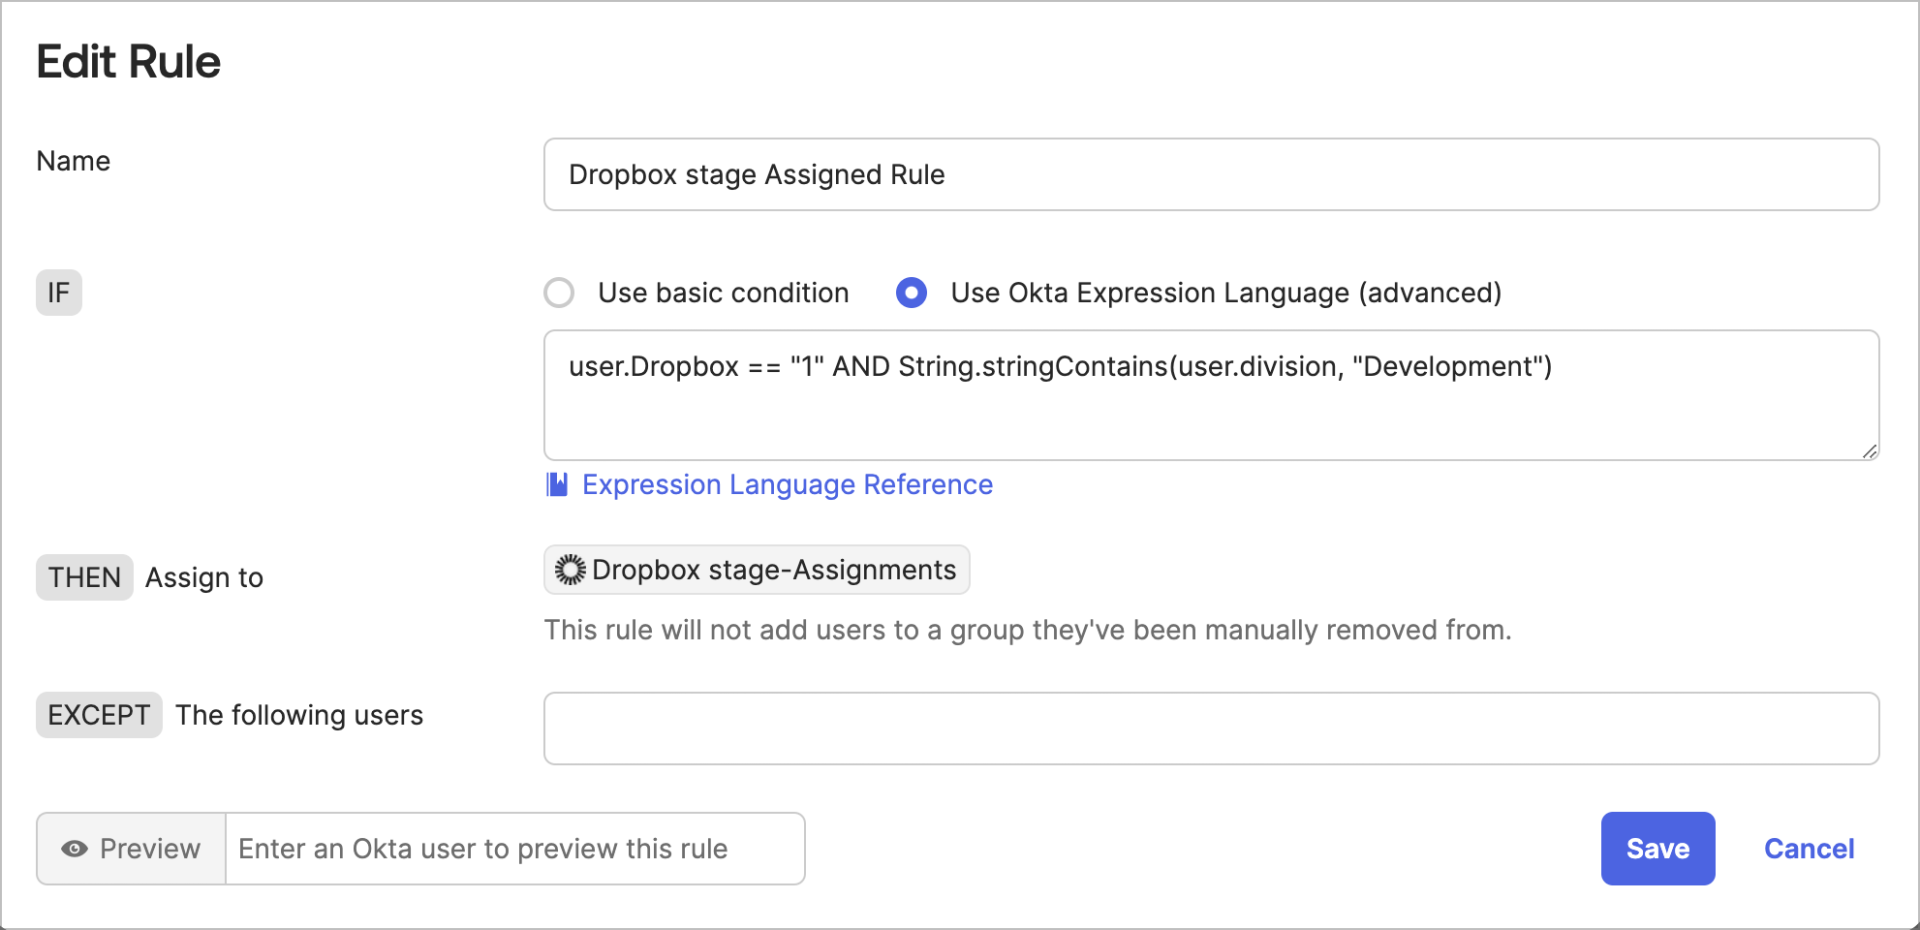Enable the basic condition option

[559, 292]
